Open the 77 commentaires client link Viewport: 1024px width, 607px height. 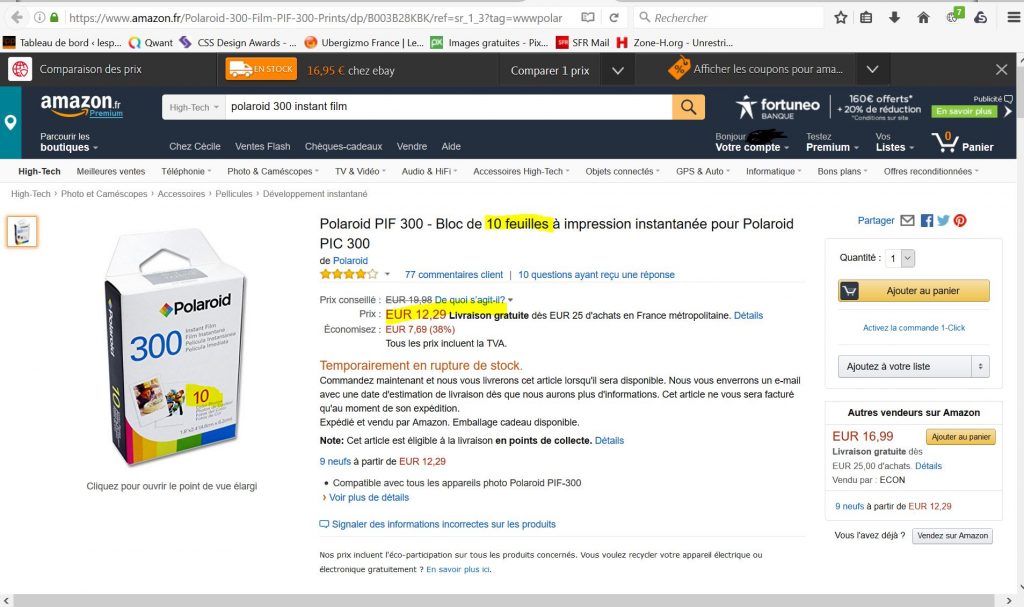point(454,274)
